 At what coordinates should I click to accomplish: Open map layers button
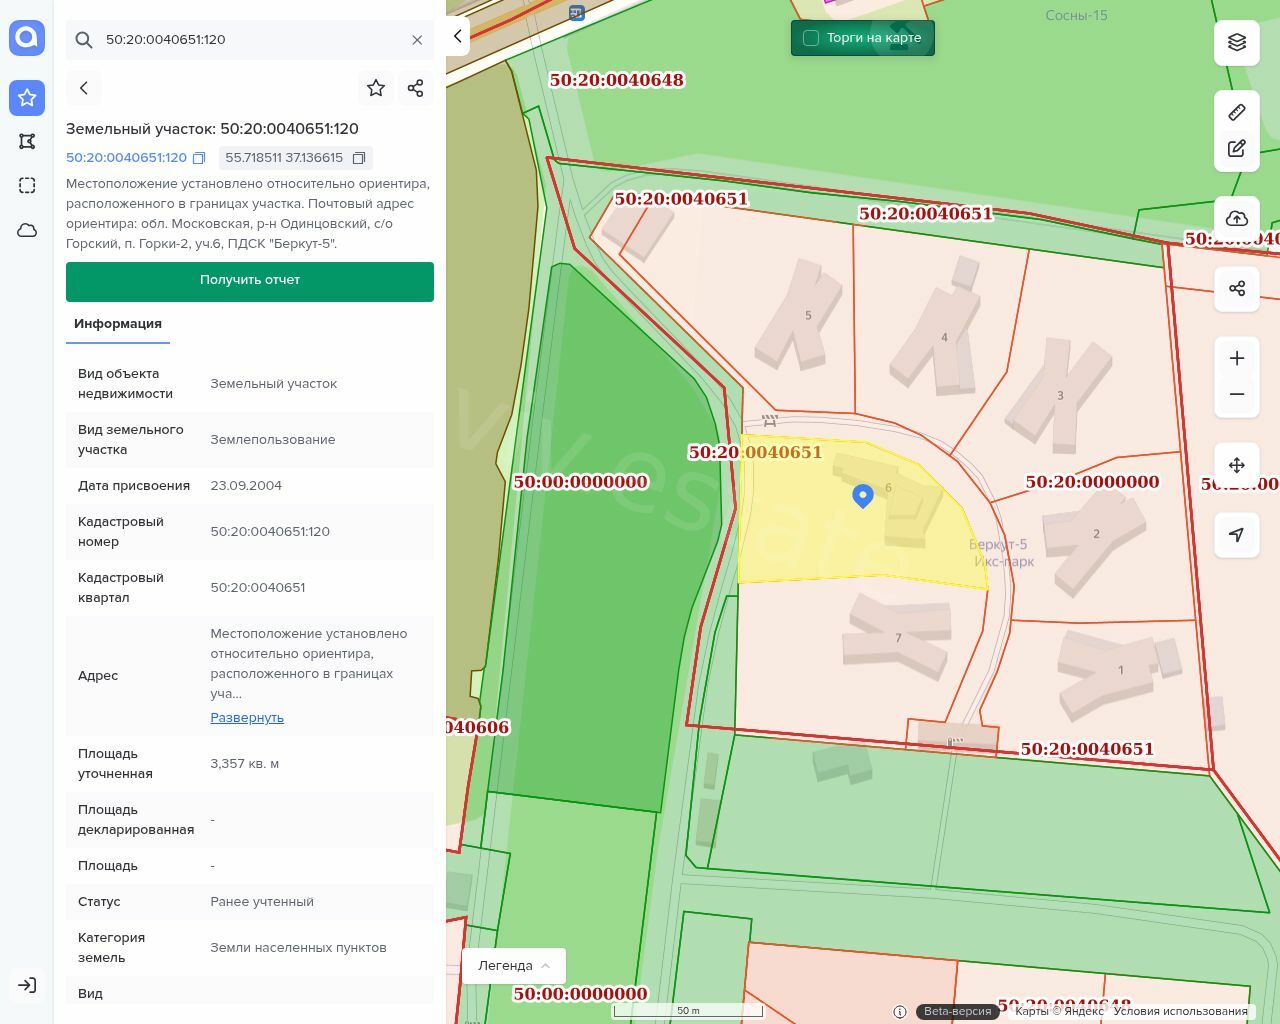point(1237,42)
